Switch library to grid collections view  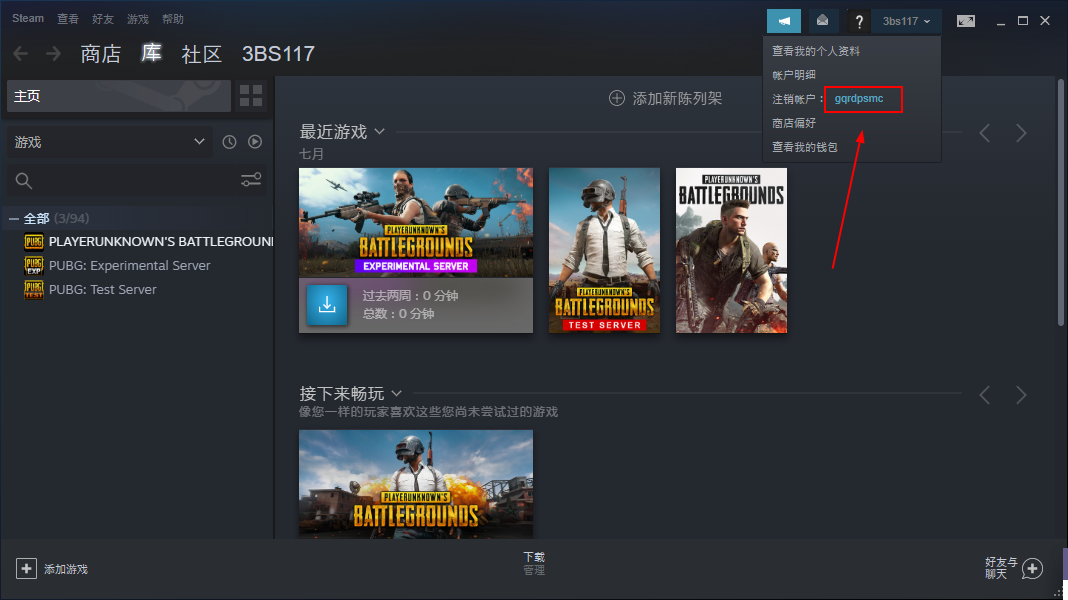(x=251, y=96)
